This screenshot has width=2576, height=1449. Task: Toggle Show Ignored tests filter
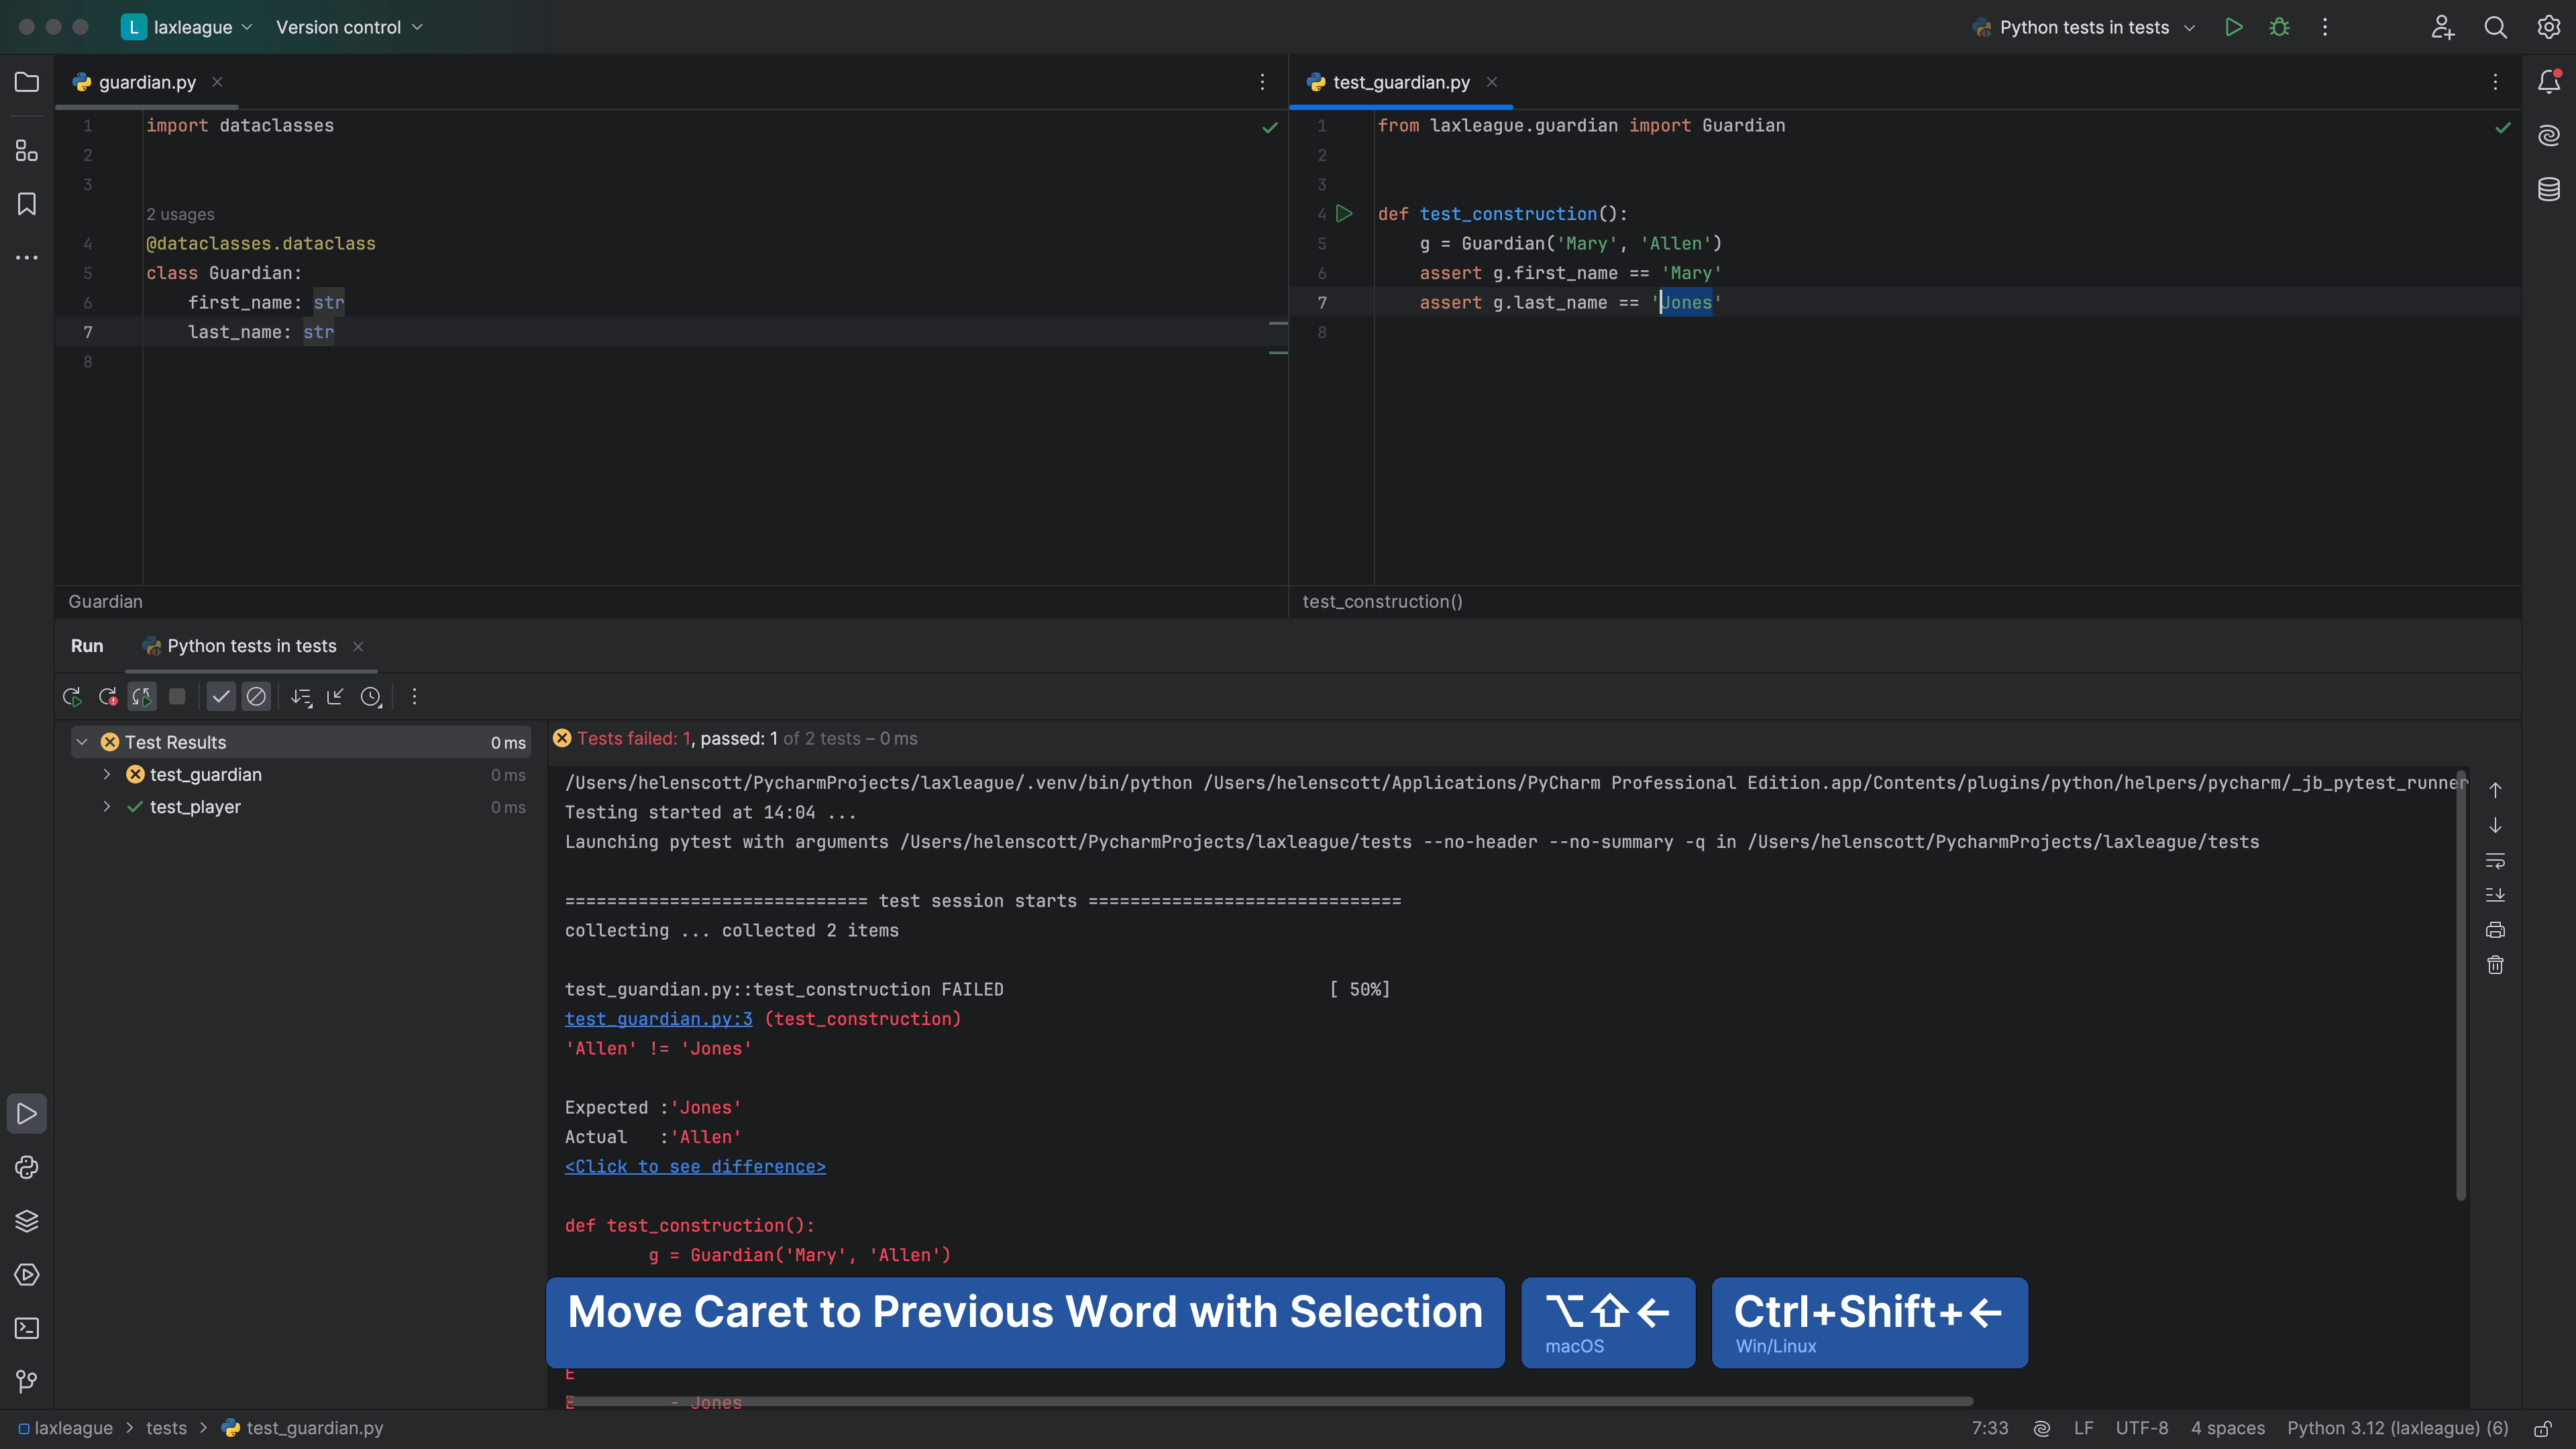257,697
